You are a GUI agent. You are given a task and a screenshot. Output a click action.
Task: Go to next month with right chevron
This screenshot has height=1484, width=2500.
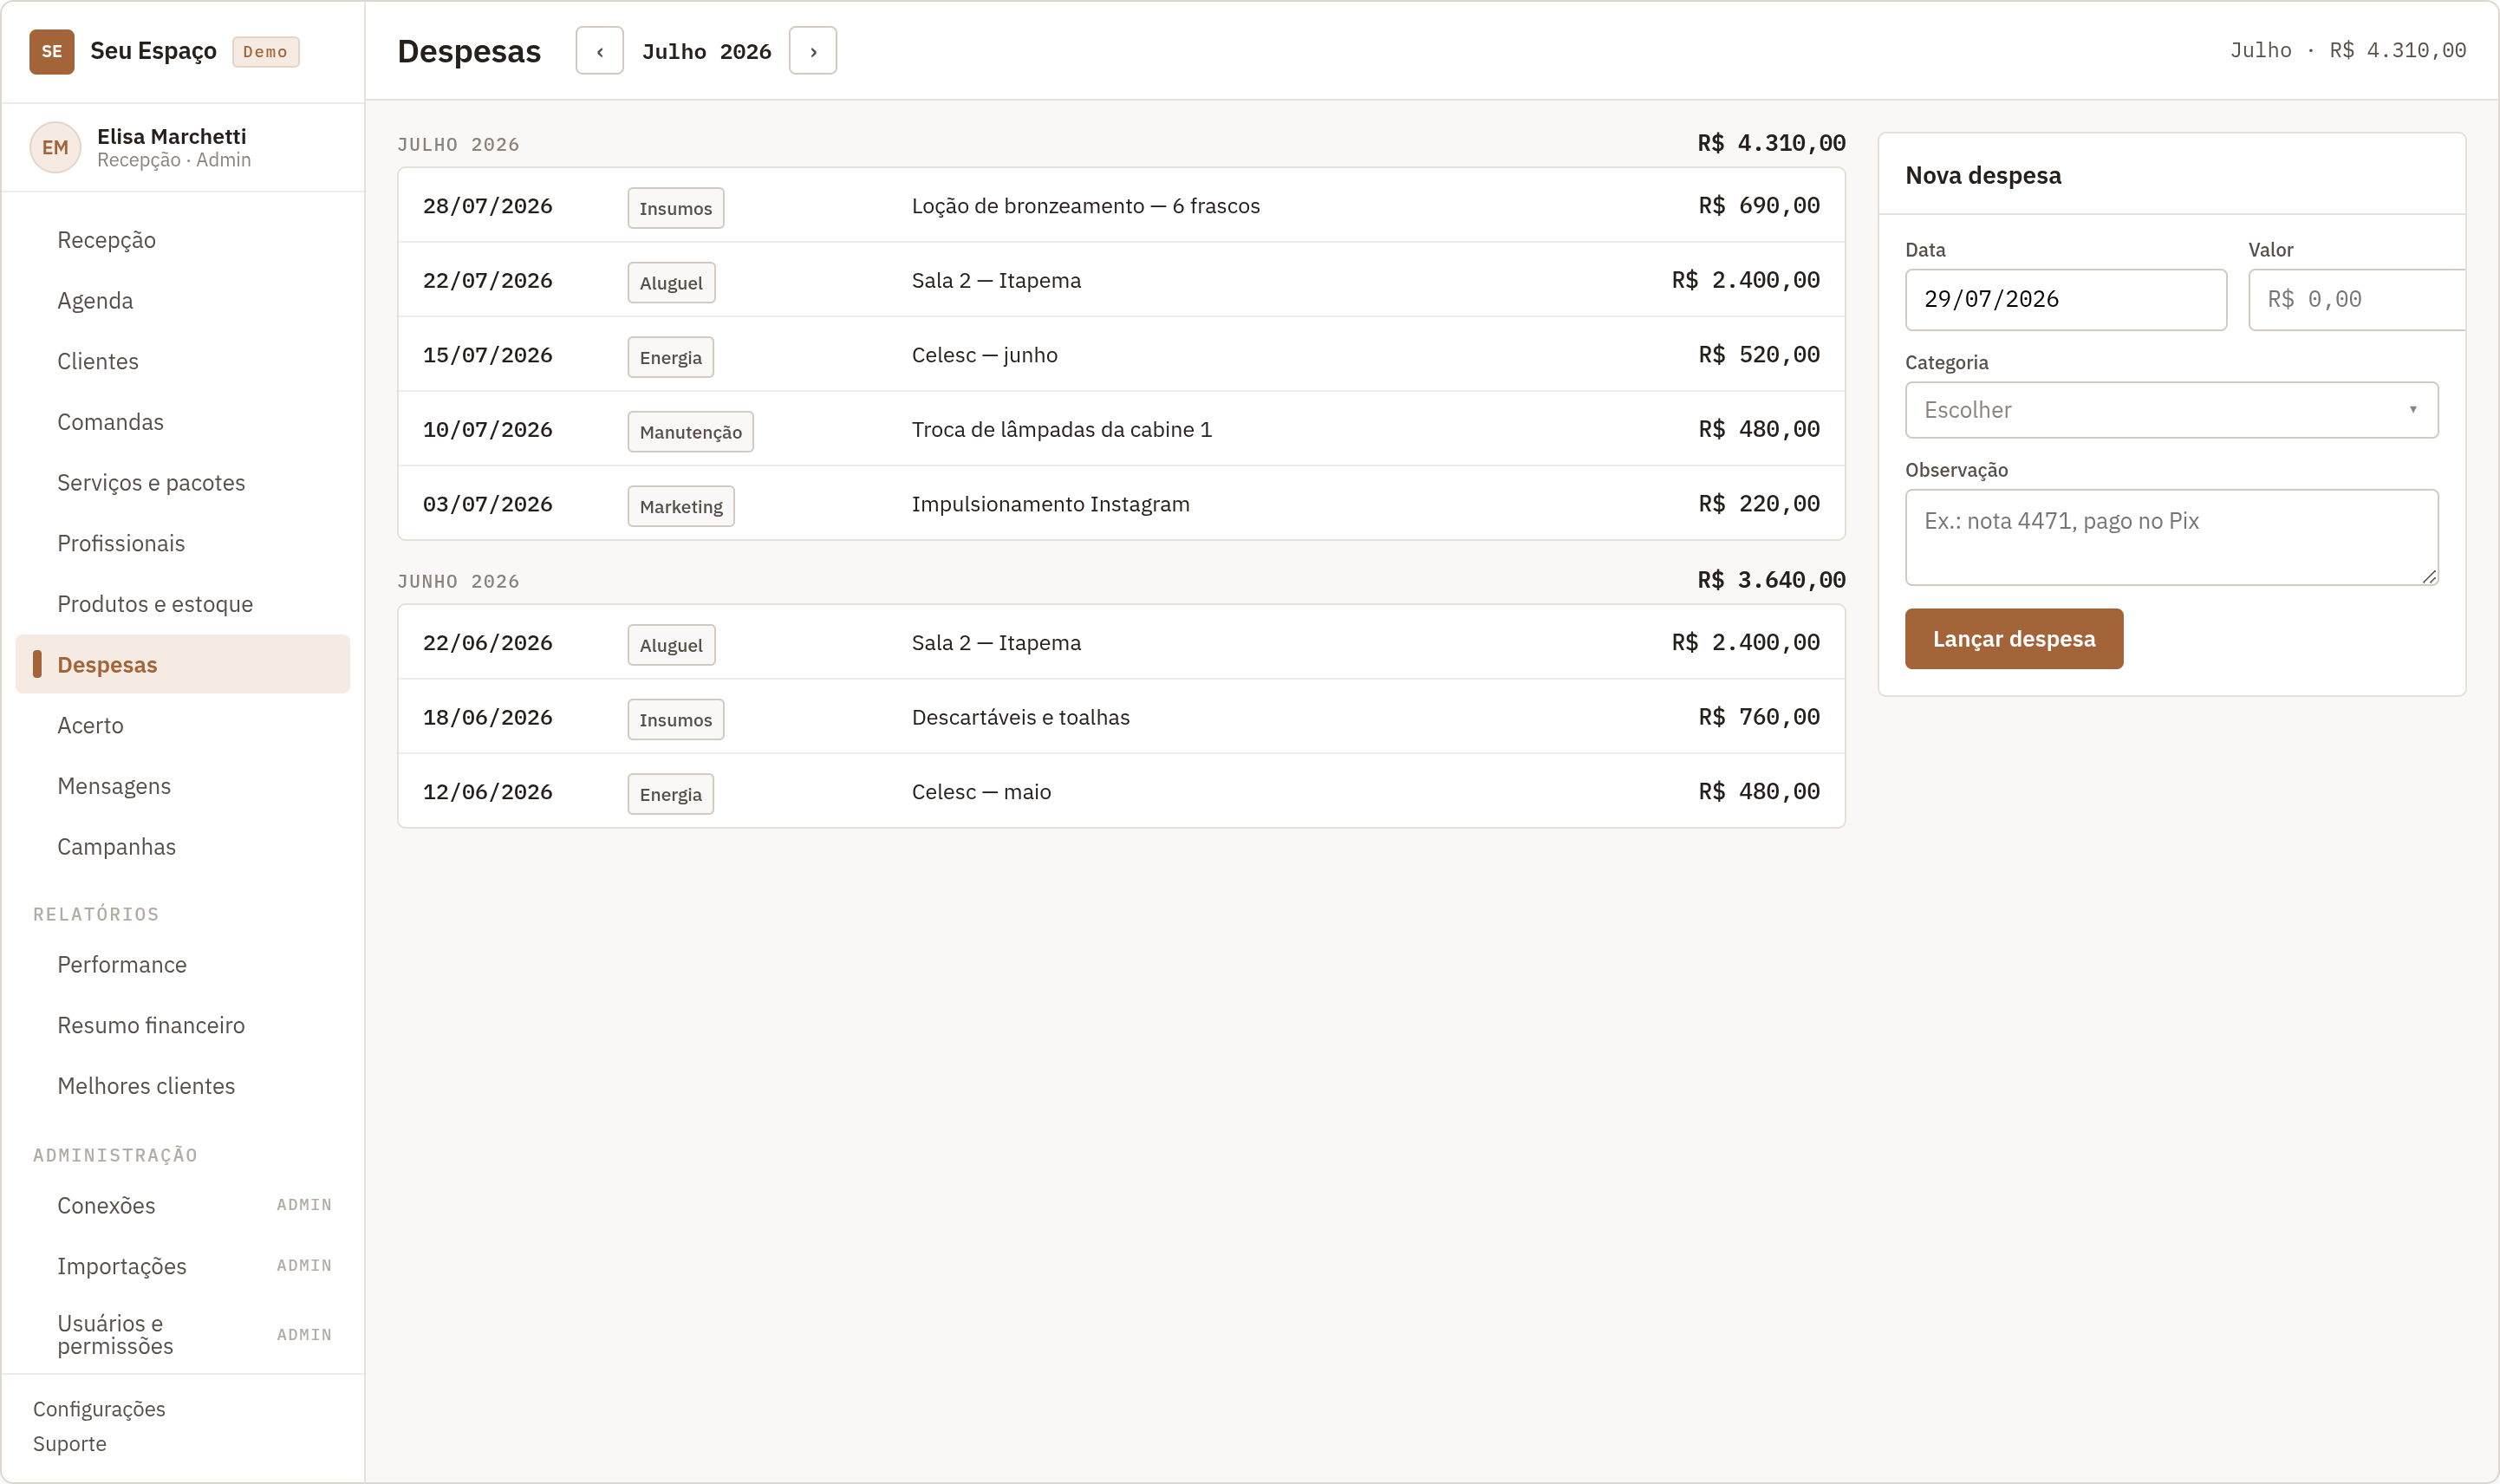813,51
